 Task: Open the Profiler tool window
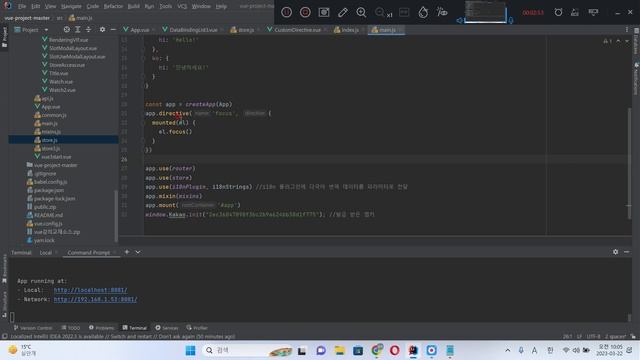[197, 328]
